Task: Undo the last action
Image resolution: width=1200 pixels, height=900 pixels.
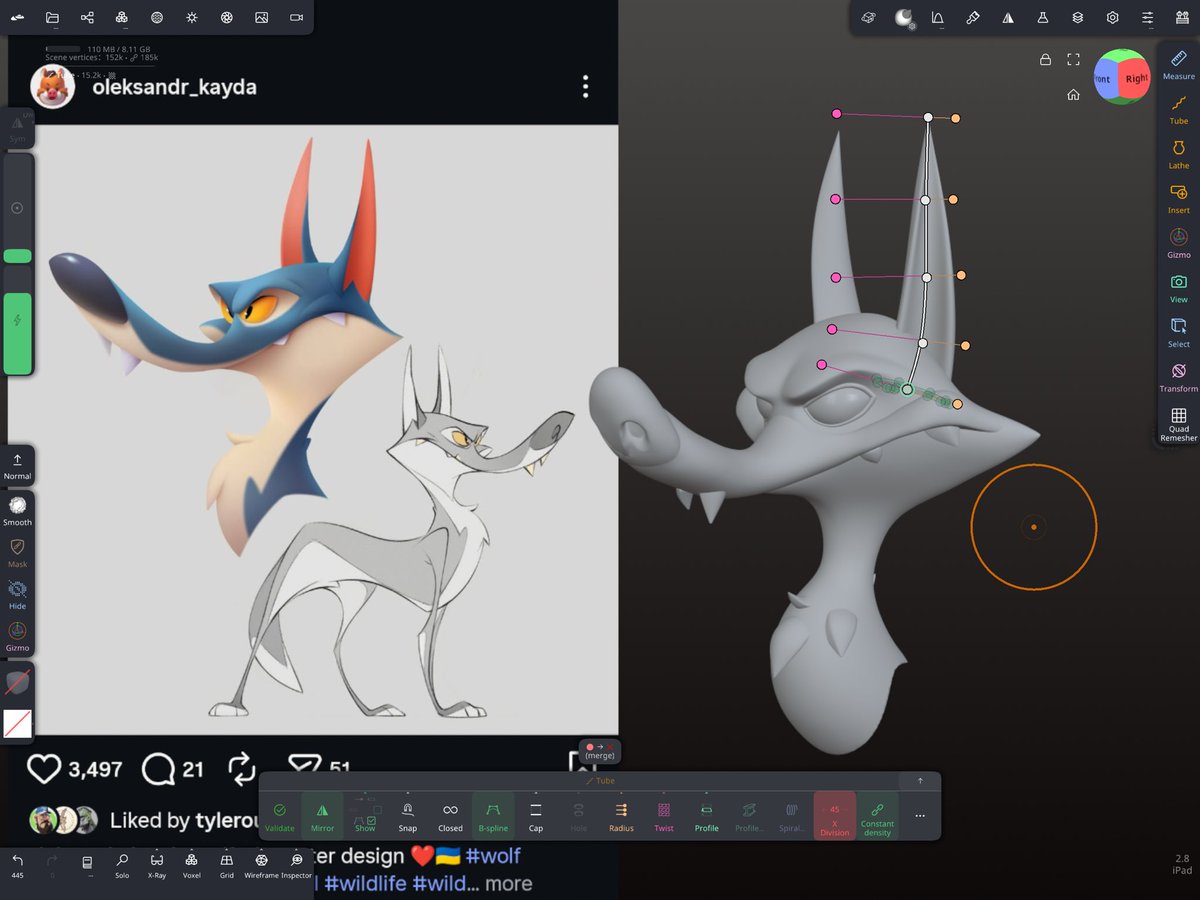Action: point(17,865)
